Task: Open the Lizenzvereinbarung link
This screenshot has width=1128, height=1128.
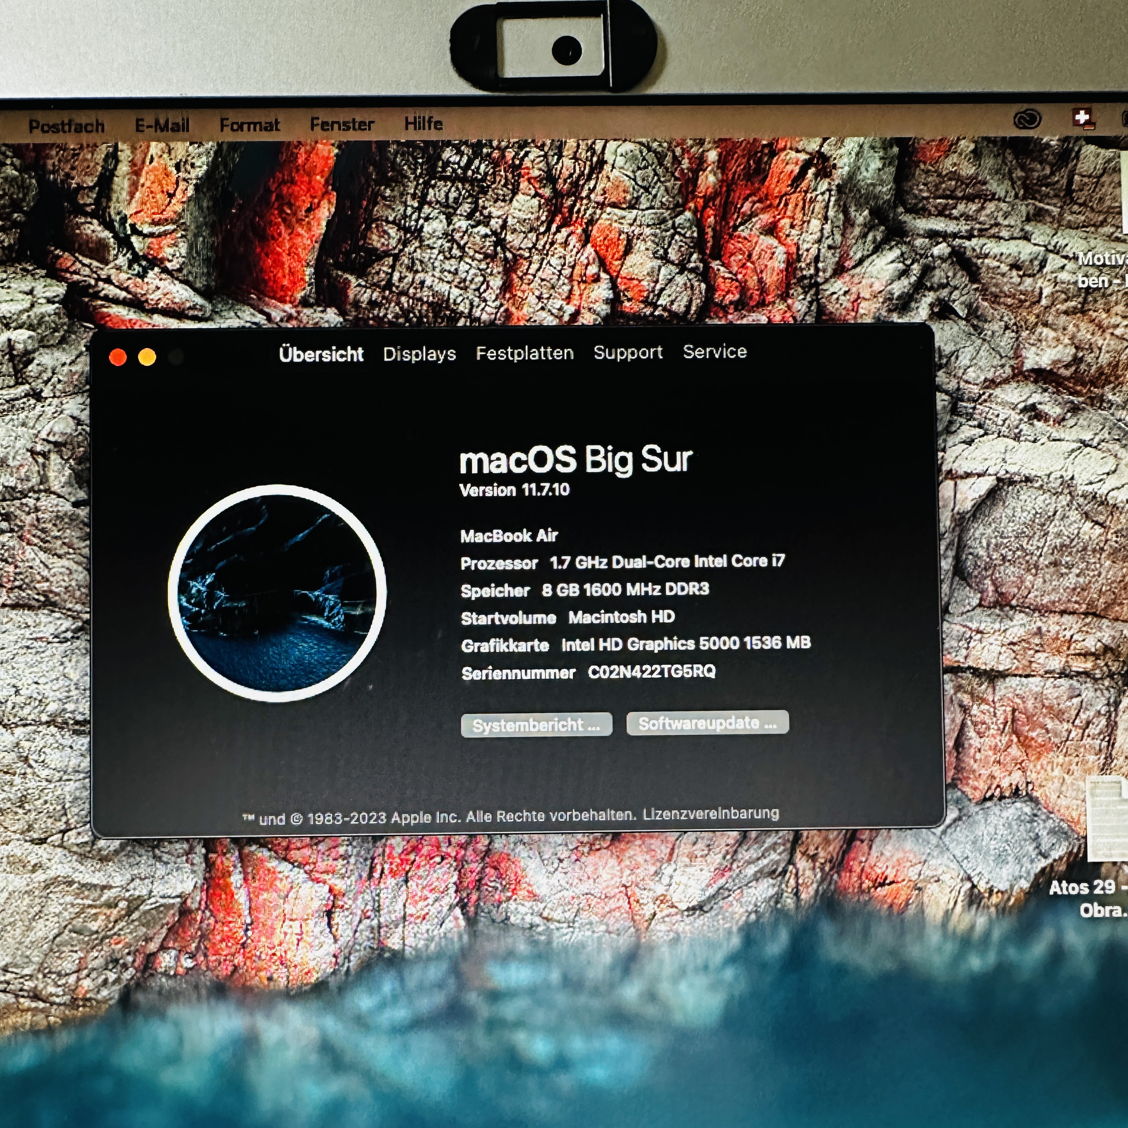Action: click(711, 813)
